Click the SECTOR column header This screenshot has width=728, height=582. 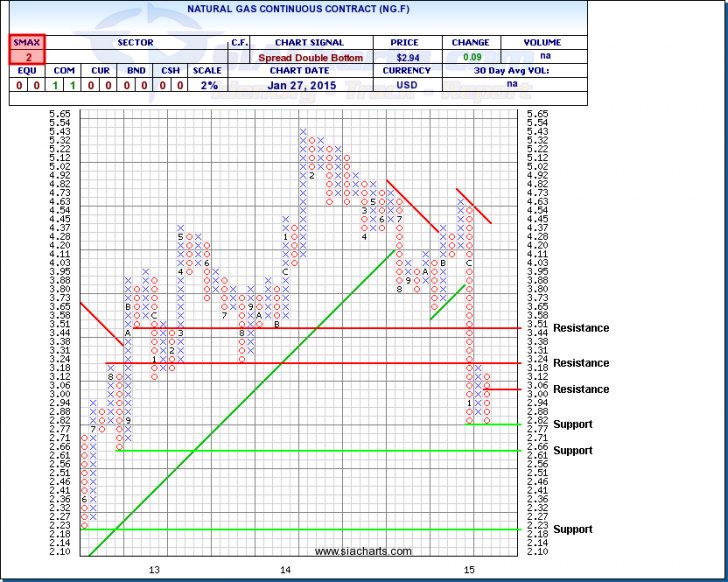pos(133,43)
